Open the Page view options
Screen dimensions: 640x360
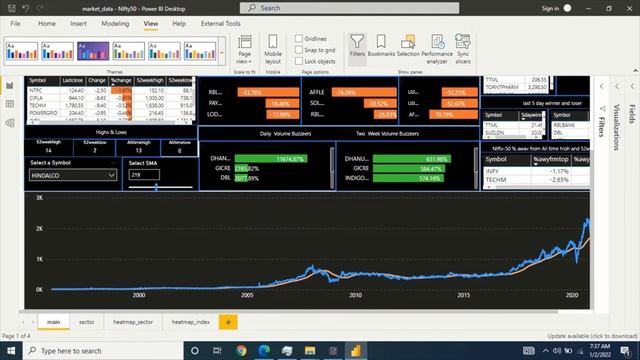pos(244,49)
